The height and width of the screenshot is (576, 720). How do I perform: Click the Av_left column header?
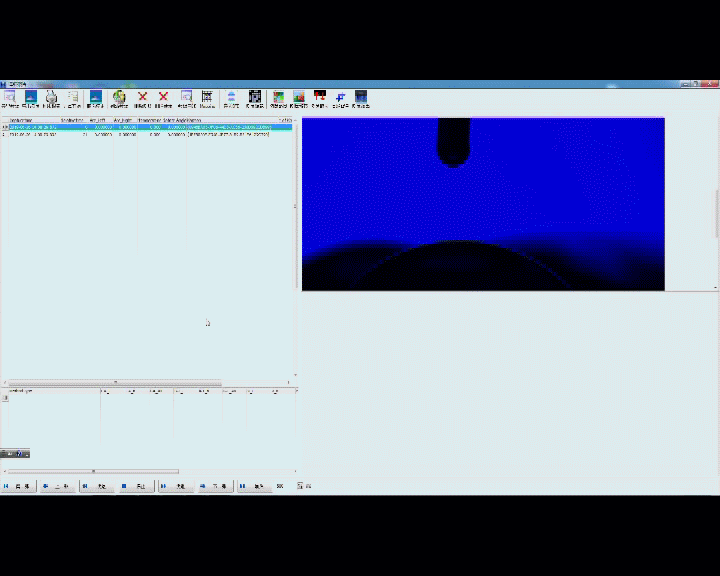point(101,120)
